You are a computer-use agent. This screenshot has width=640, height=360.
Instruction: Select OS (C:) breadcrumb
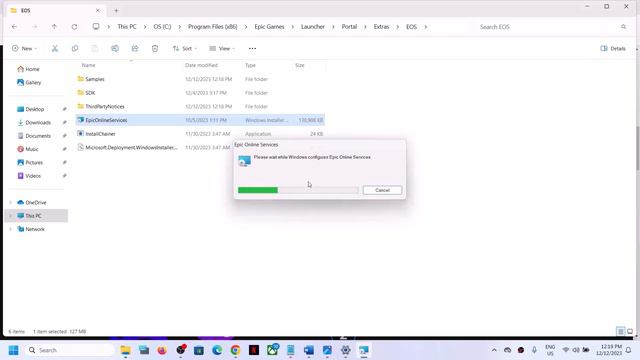pos(162,27)
